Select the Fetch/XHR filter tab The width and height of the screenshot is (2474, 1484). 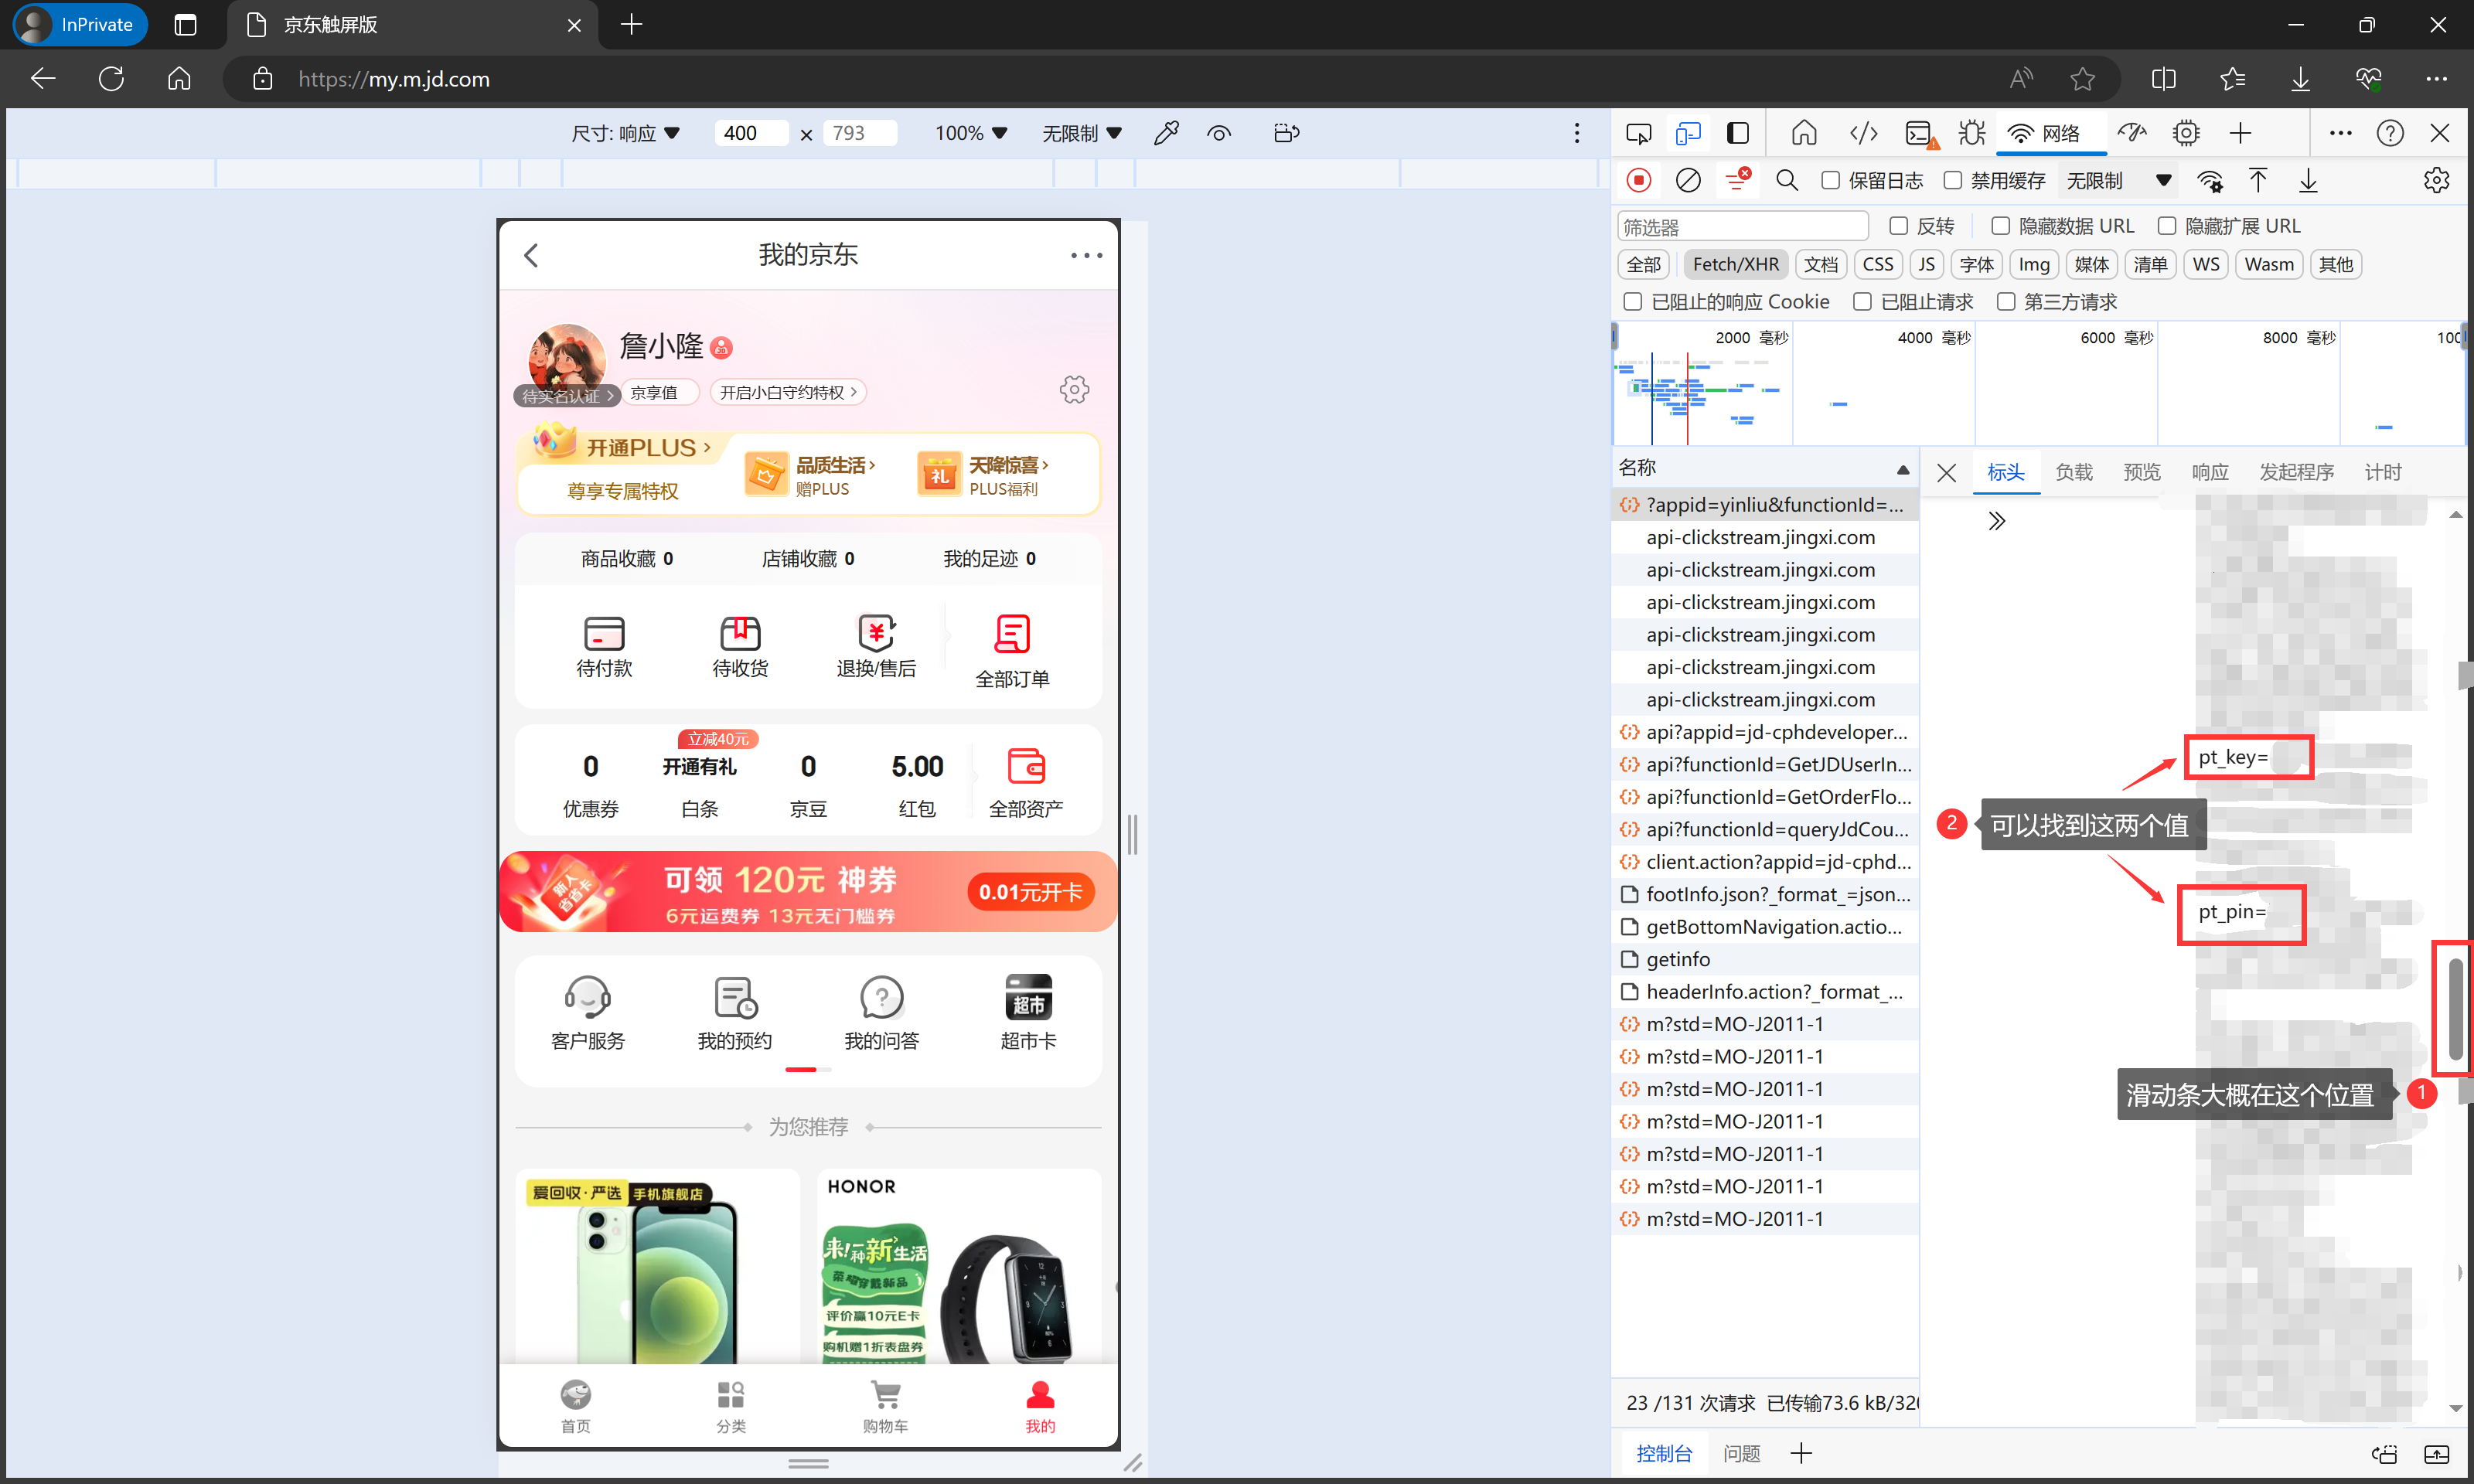(x=1735, y=264)
